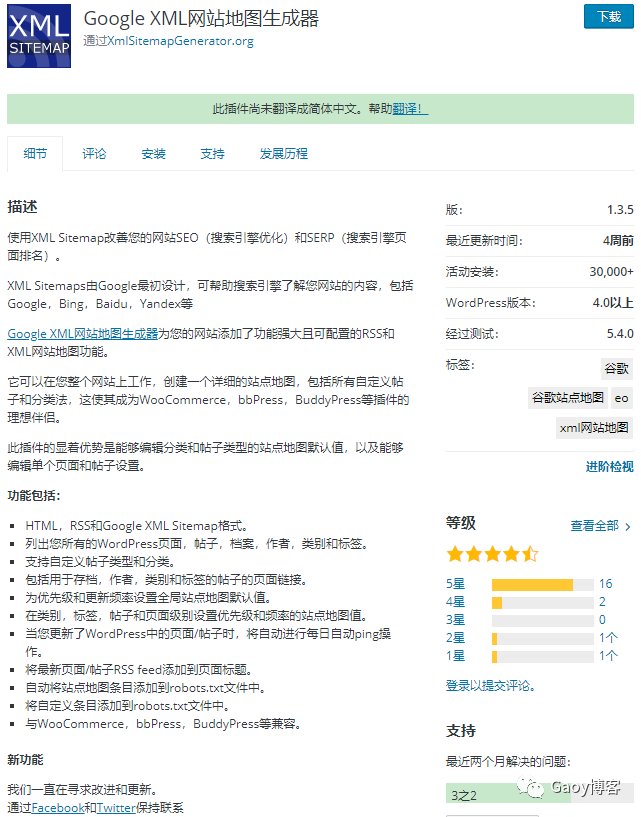This screenshot has height=817, width=641.
Task: Open the 5星 reviews link
Action: point(455,584)
